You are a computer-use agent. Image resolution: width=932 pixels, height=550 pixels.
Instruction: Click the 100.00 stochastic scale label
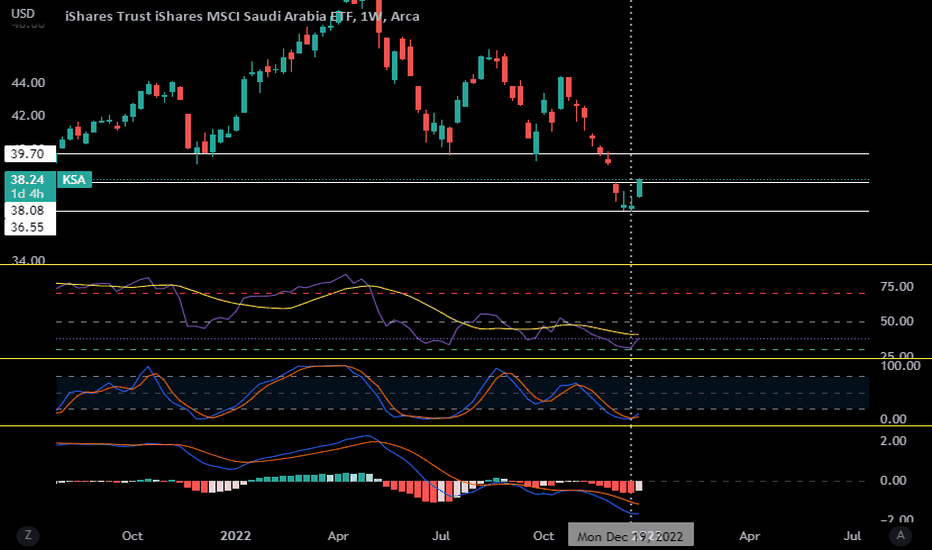(900, 366)
